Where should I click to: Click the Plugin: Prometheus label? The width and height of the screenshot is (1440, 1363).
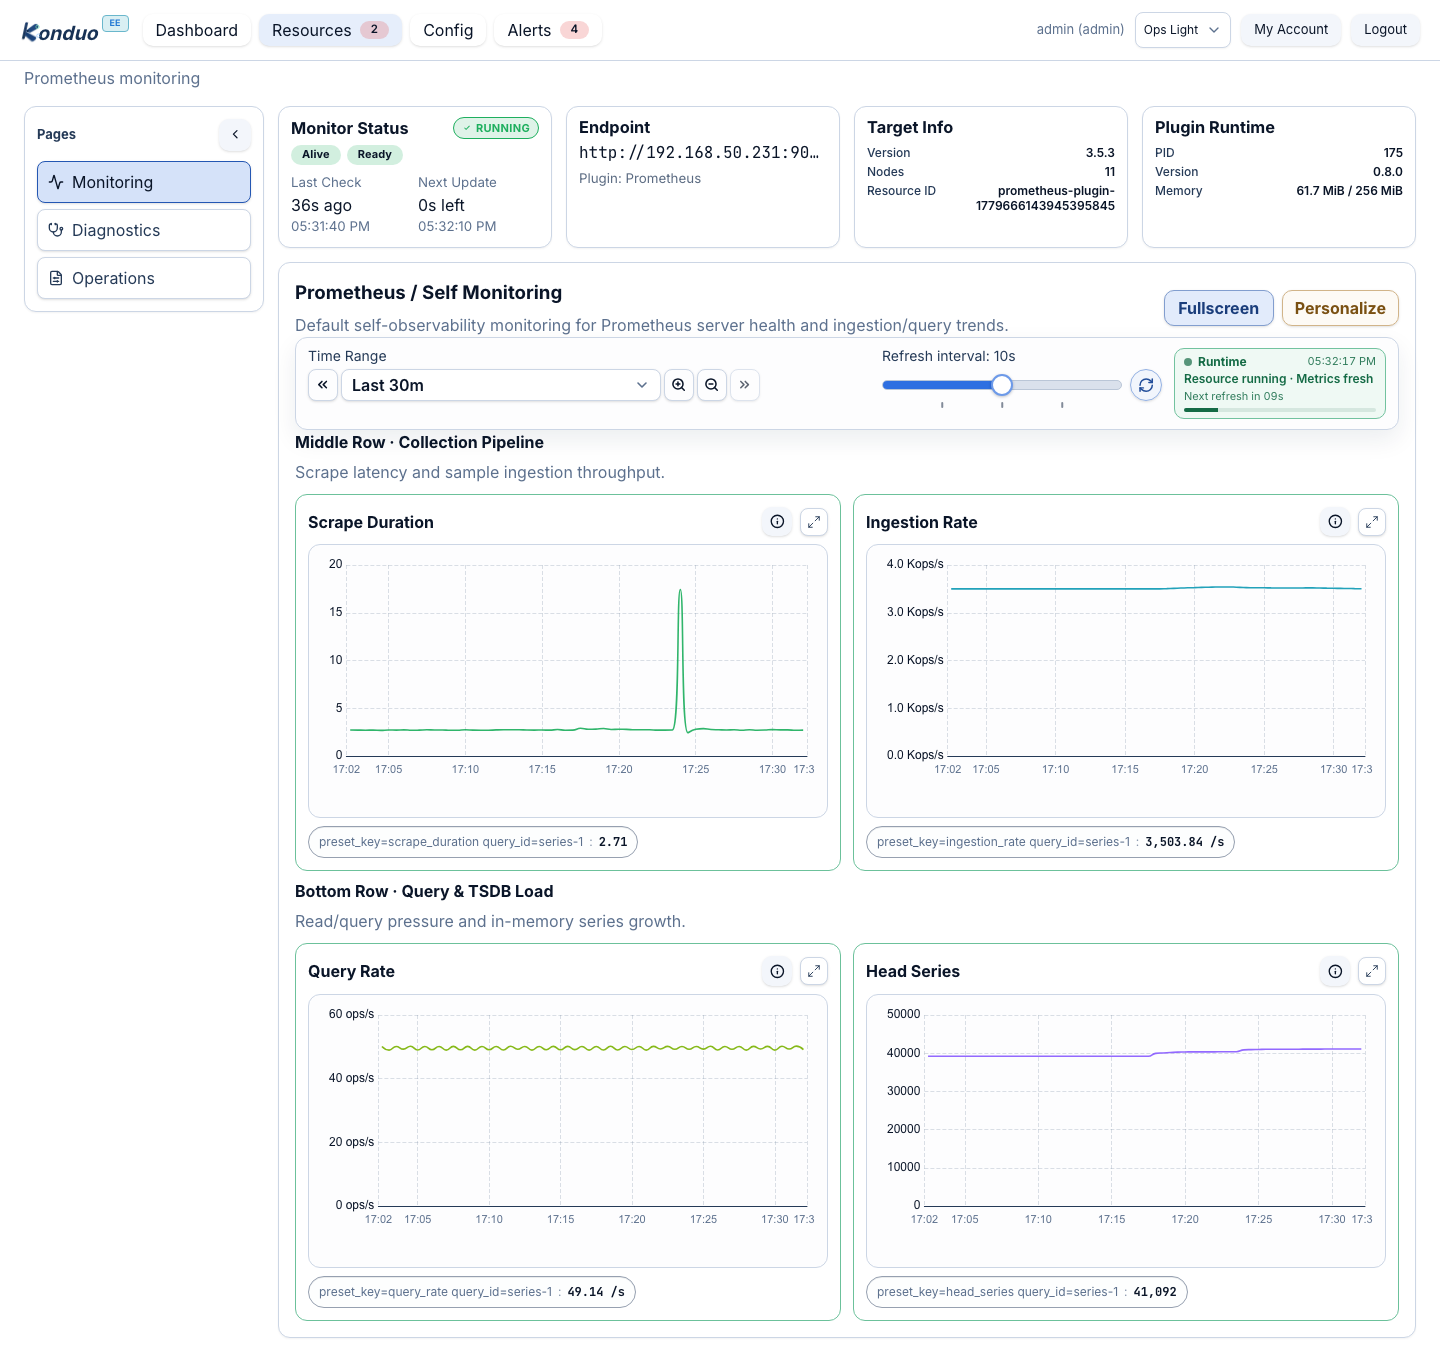[640, 179]
